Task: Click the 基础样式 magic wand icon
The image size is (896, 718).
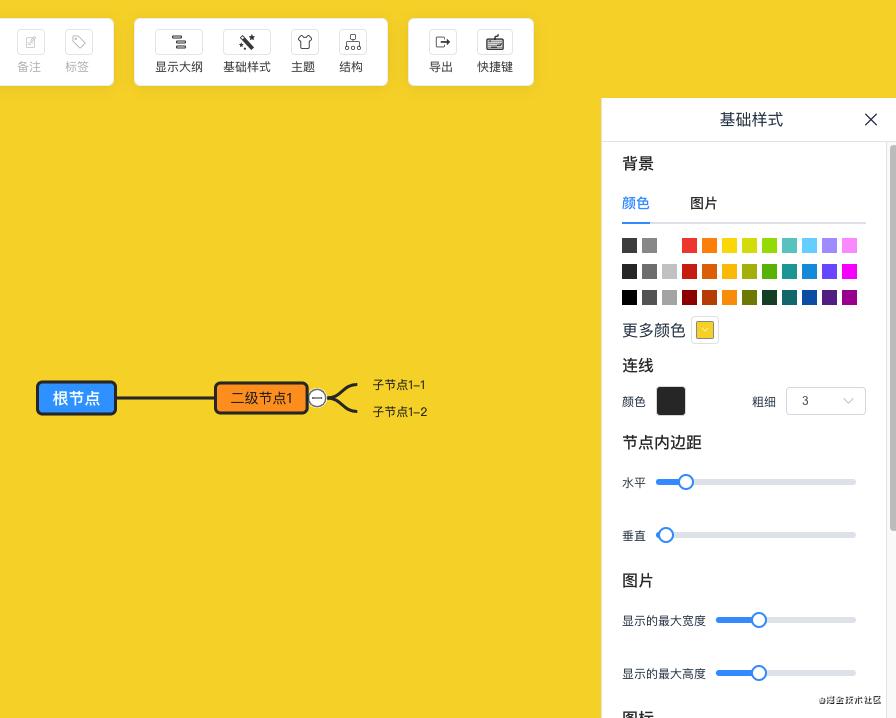Action: 247,42
